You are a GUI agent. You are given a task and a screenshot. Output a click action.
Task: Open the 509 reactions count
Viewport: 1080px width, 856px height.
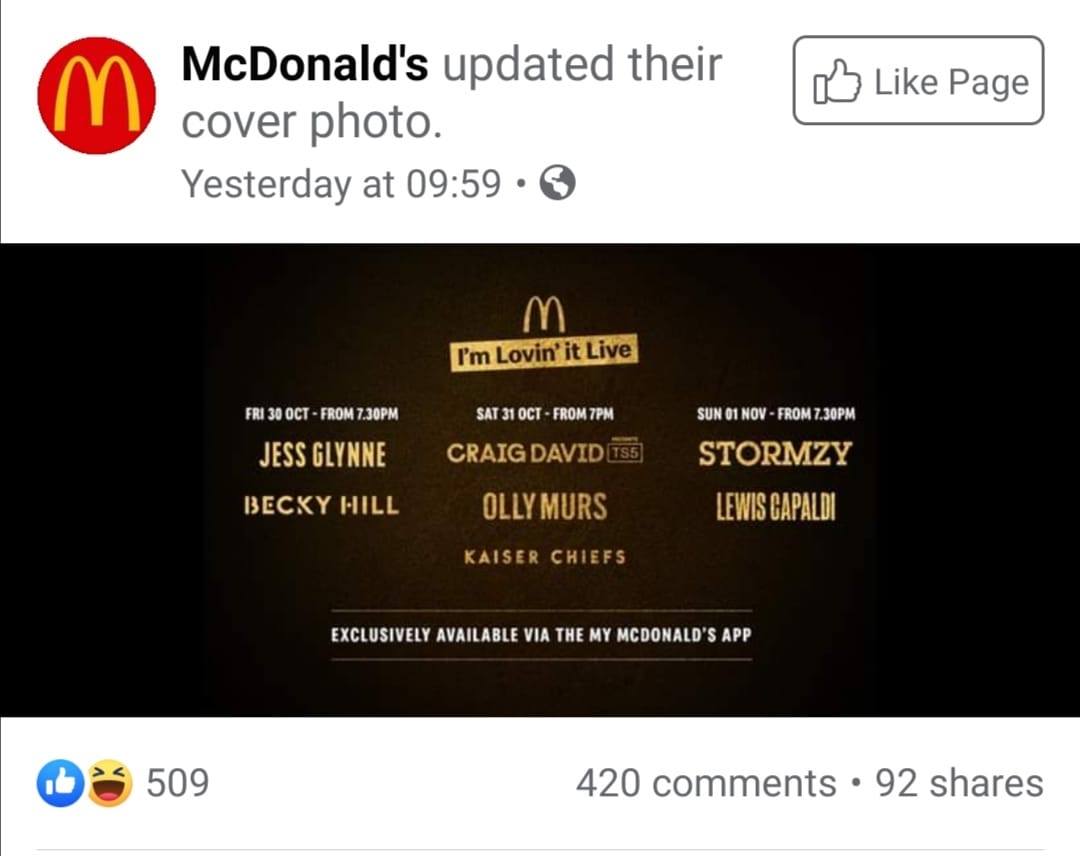click(x=178, y=783)
